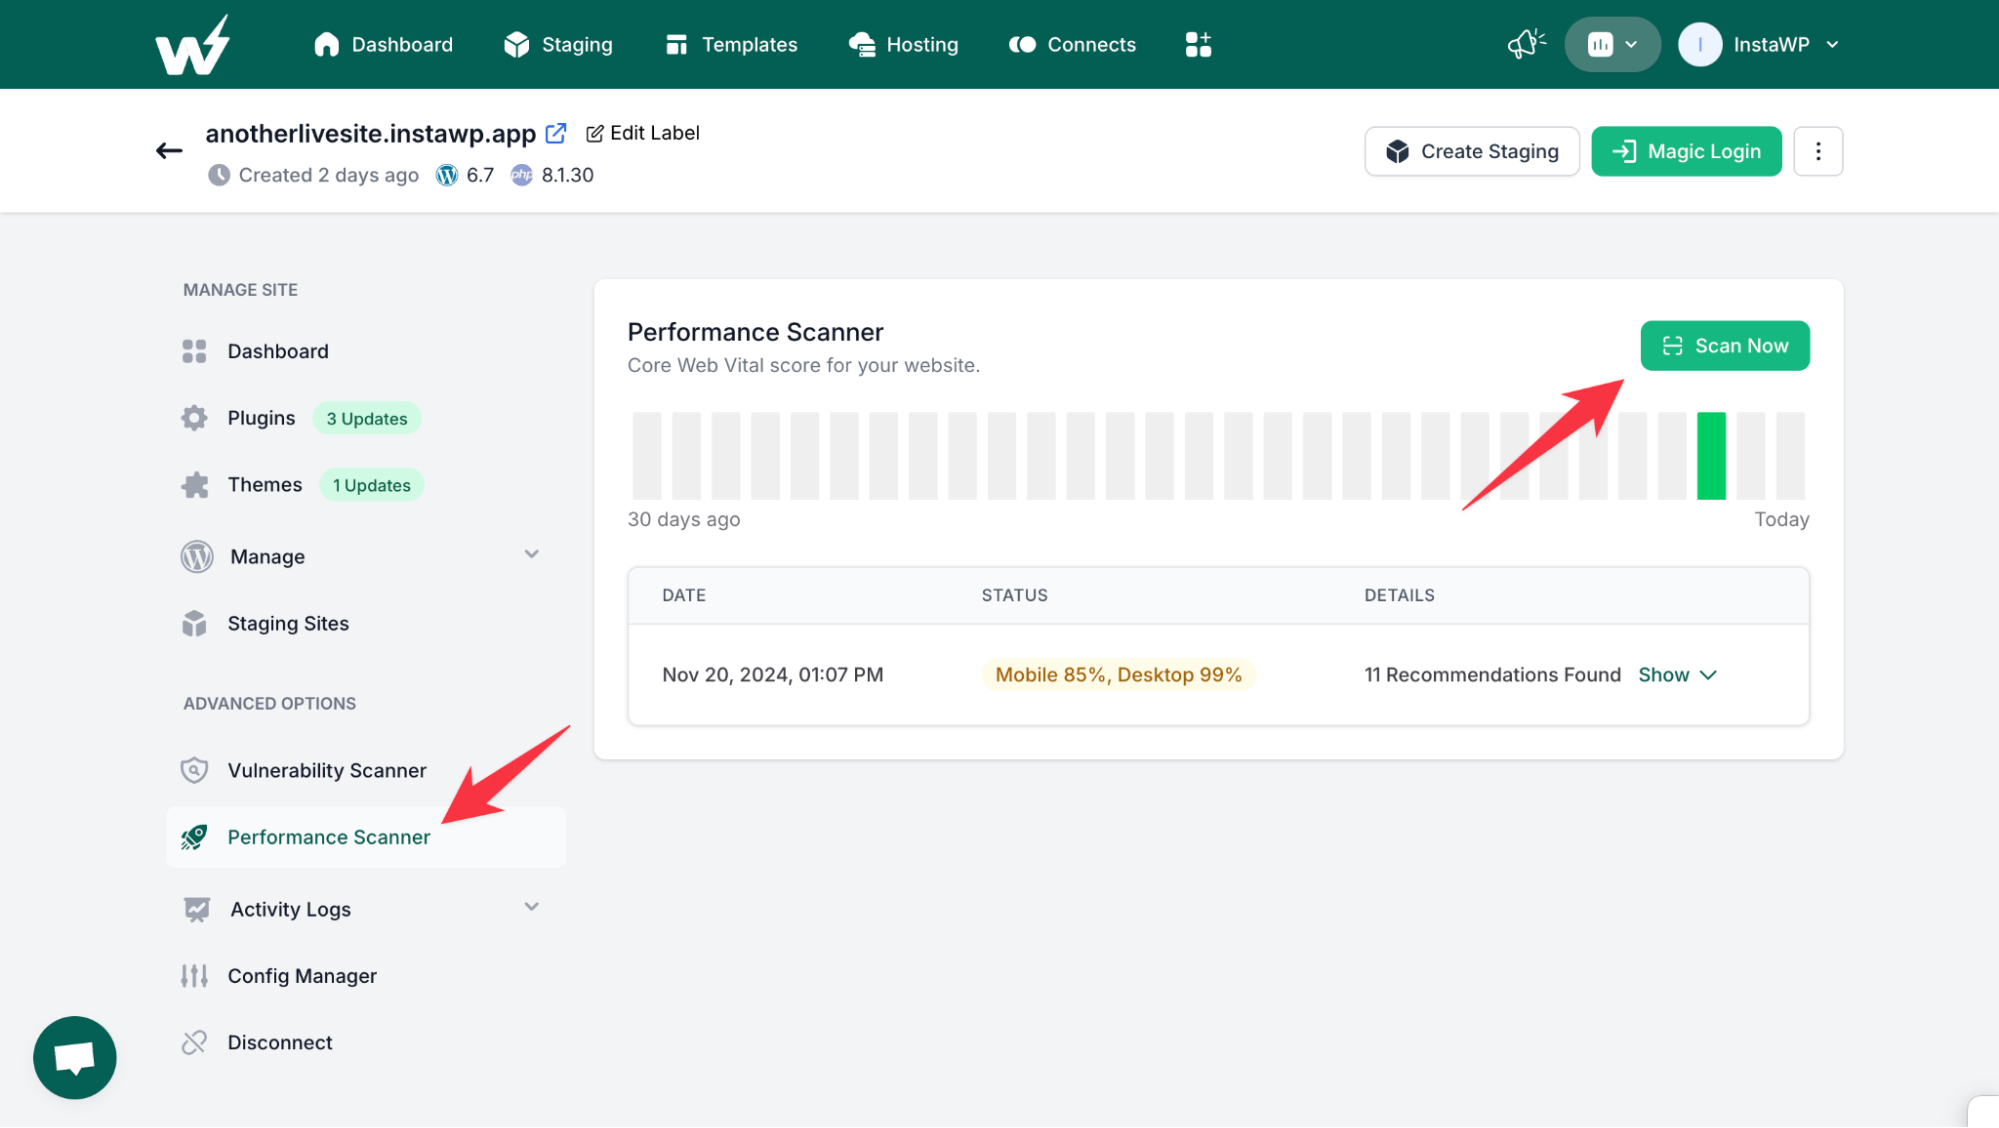The height and width of the screenshot is (1128, 1999).
Task: Click the first bar 30 days ago
Action: [x=647, y=456]
